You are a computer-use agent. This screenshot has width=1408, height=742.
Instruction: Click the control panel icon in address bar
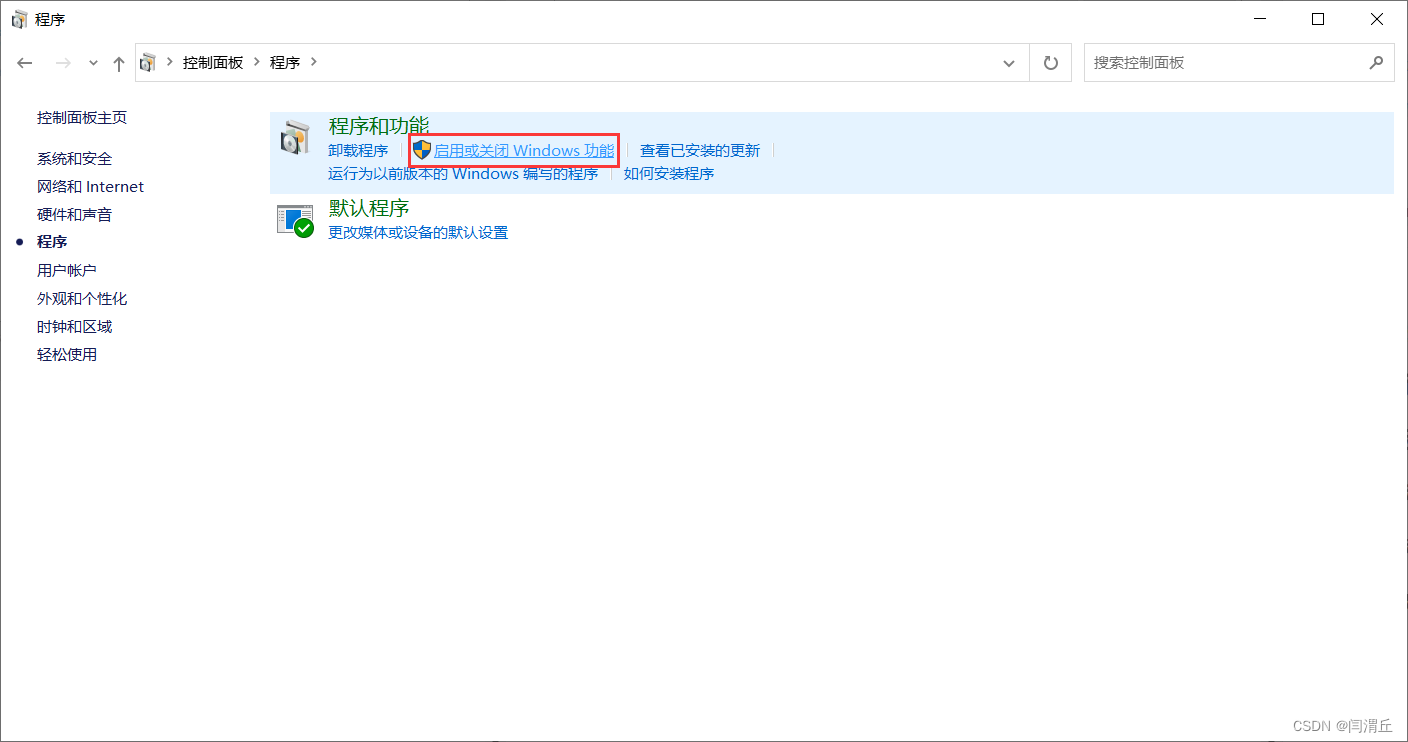pyautogui.click(x=148, y=62)
